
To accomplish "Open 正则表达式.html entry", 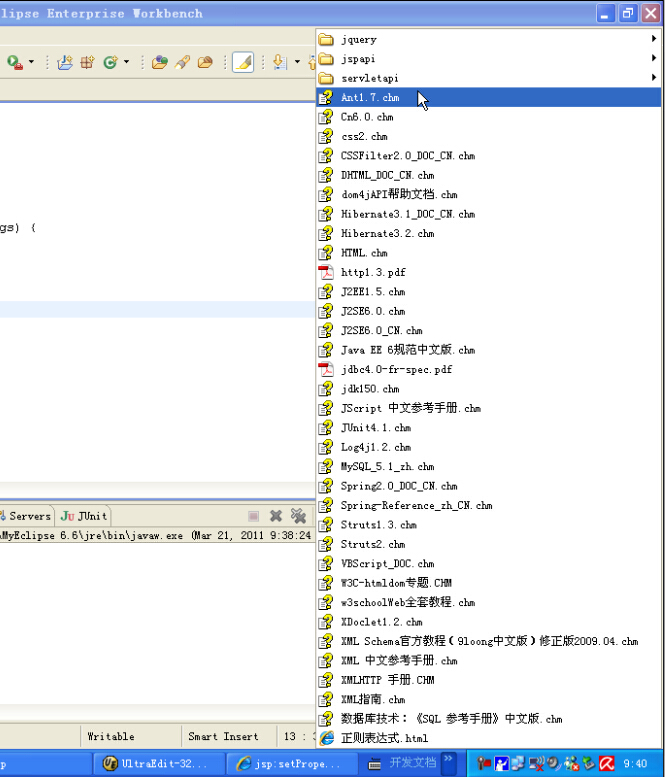I will (489, 738).
